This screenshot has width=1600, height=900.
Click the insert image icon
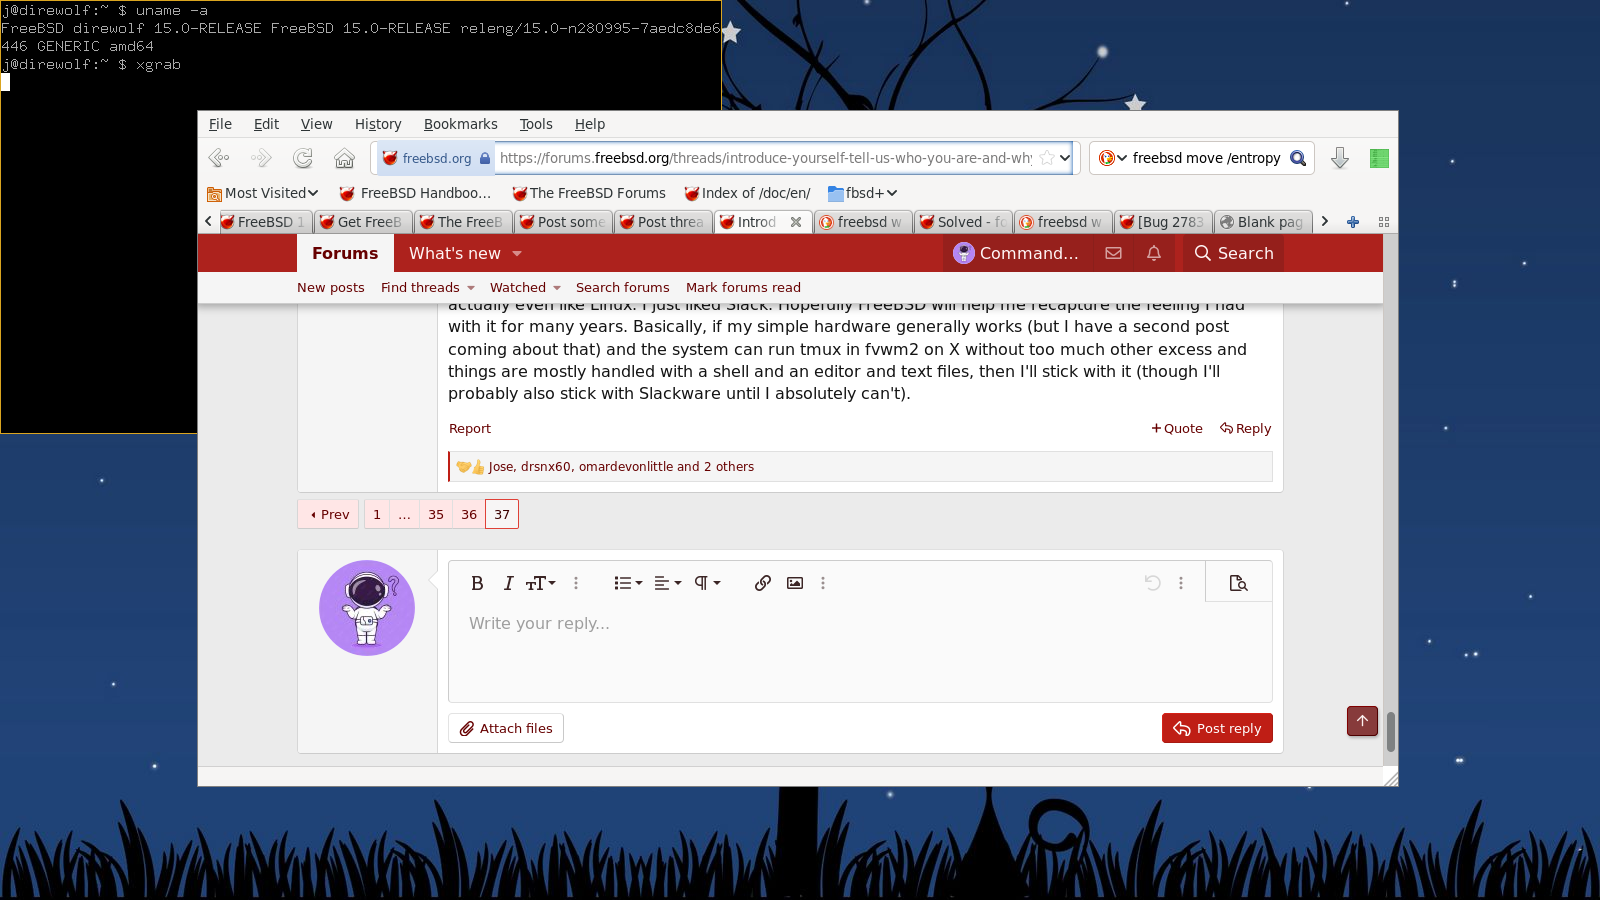[x=795, y=583]
